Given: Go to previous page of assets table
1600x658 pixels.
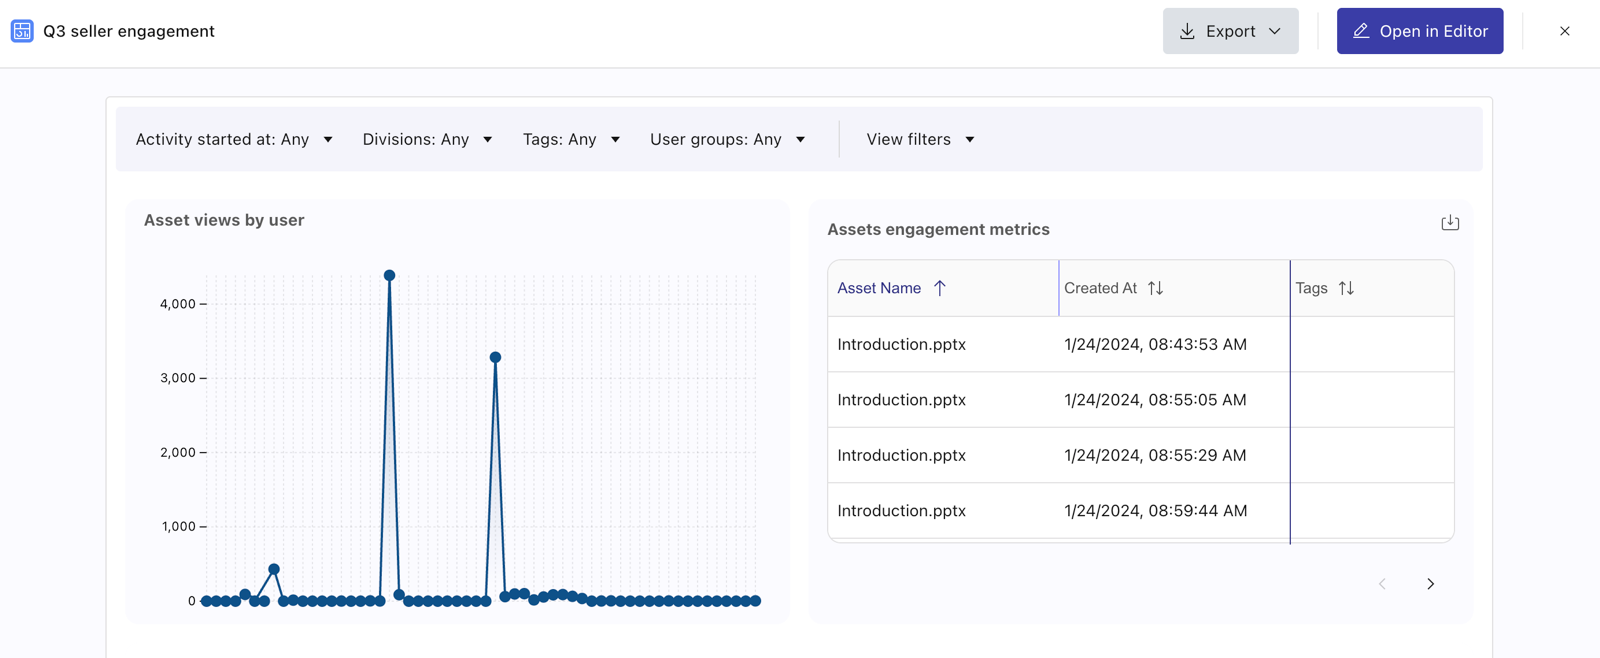Looking at the screenshot, I should pos(1382,584).
